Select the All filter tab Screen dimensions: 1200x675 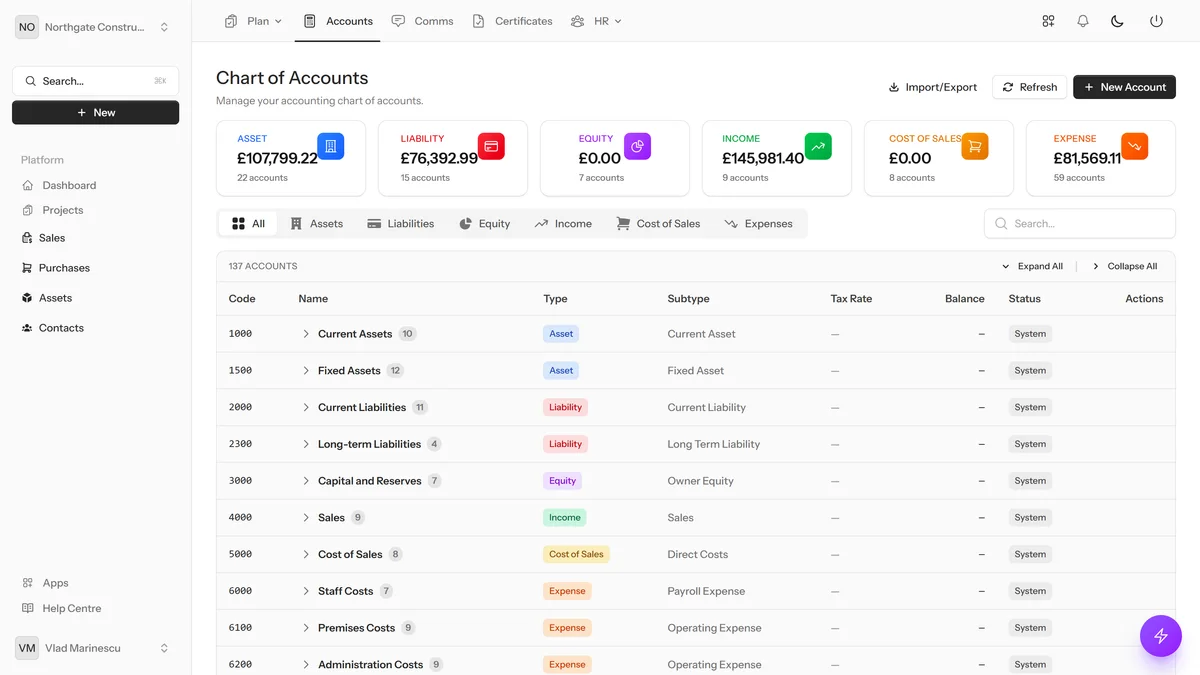point(248,224)
